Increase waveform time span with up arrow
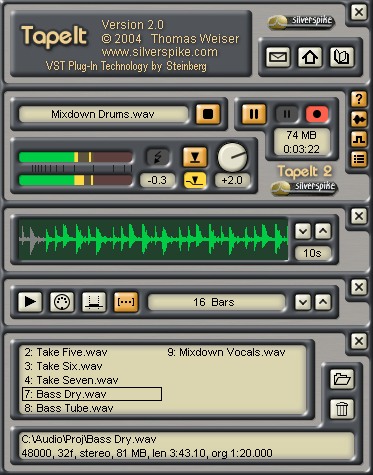 click(323, 231)
